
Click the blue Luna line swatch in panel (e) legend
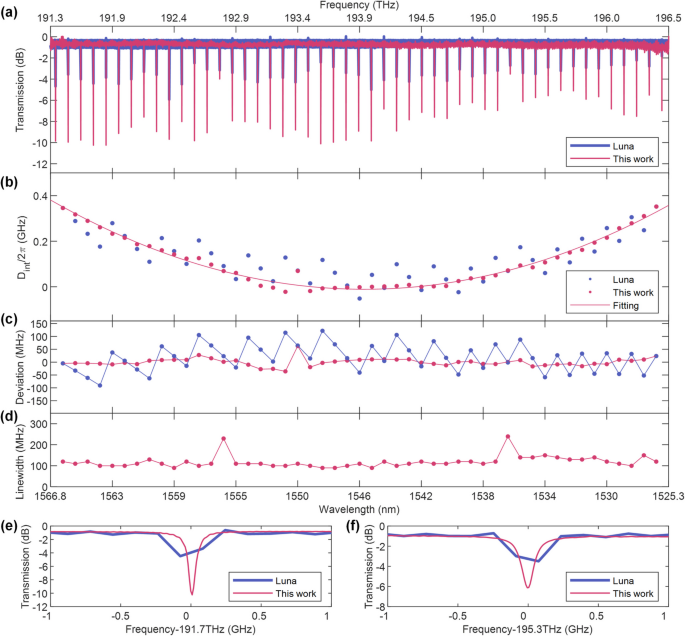tap(248, 579)
